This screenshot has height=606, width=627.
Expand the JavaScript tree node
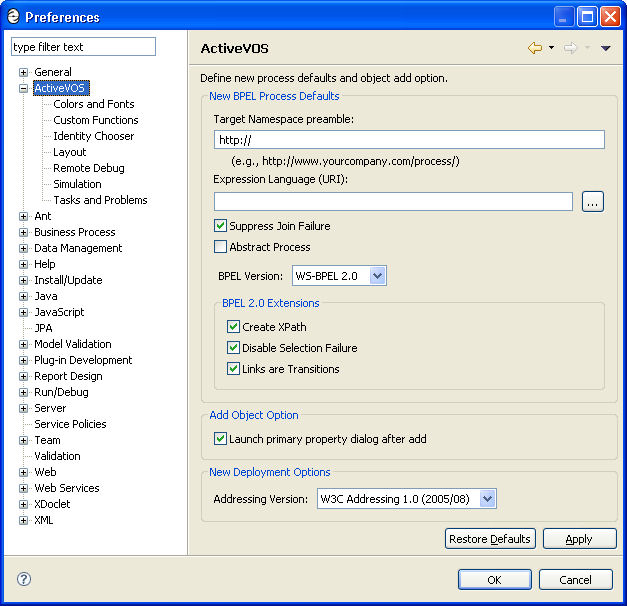point(24,312)
